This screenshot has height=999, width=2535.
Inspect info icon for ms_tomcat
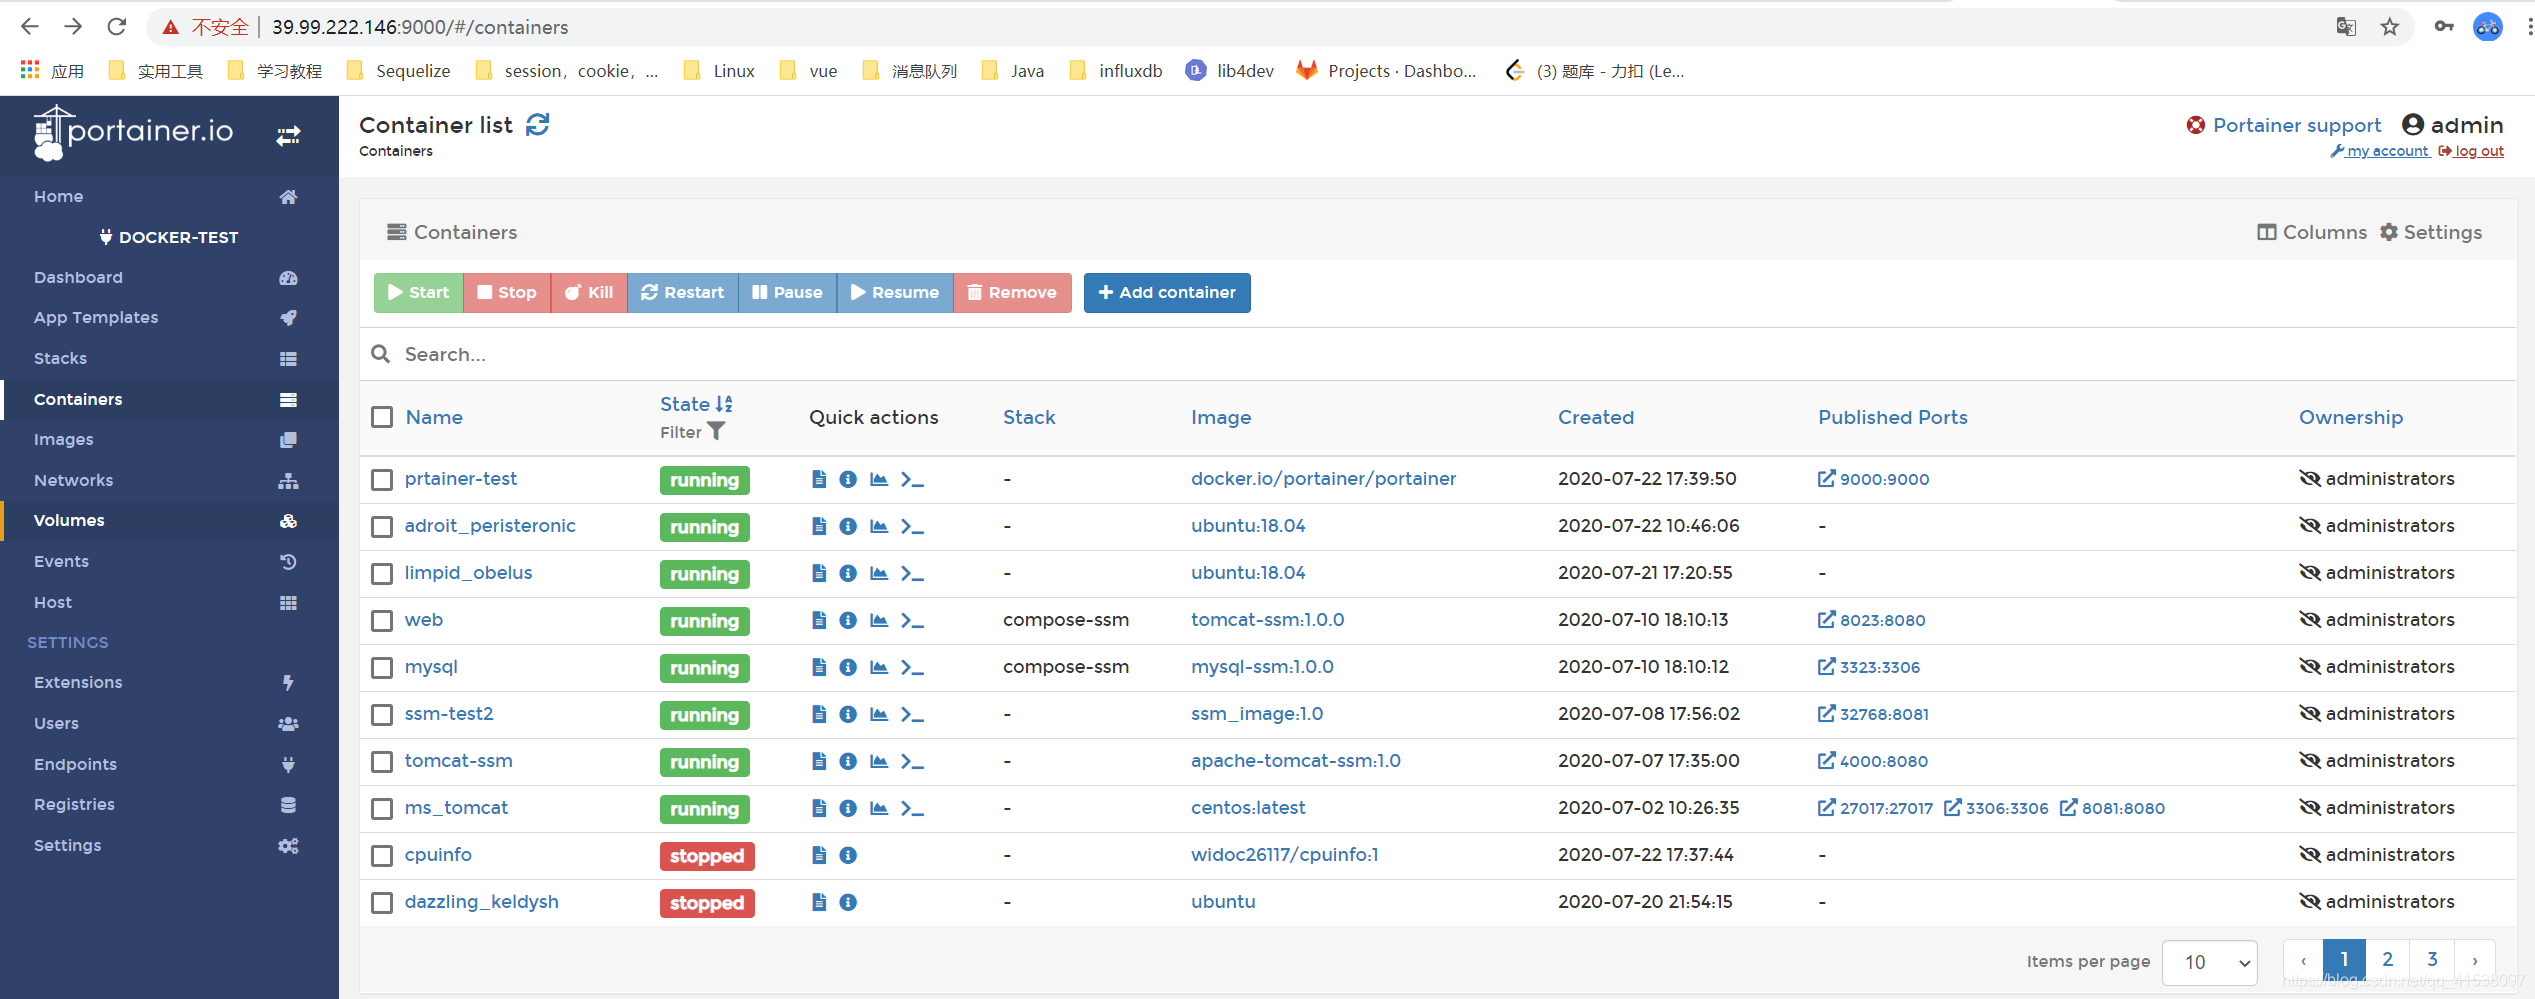coord(848,808)
